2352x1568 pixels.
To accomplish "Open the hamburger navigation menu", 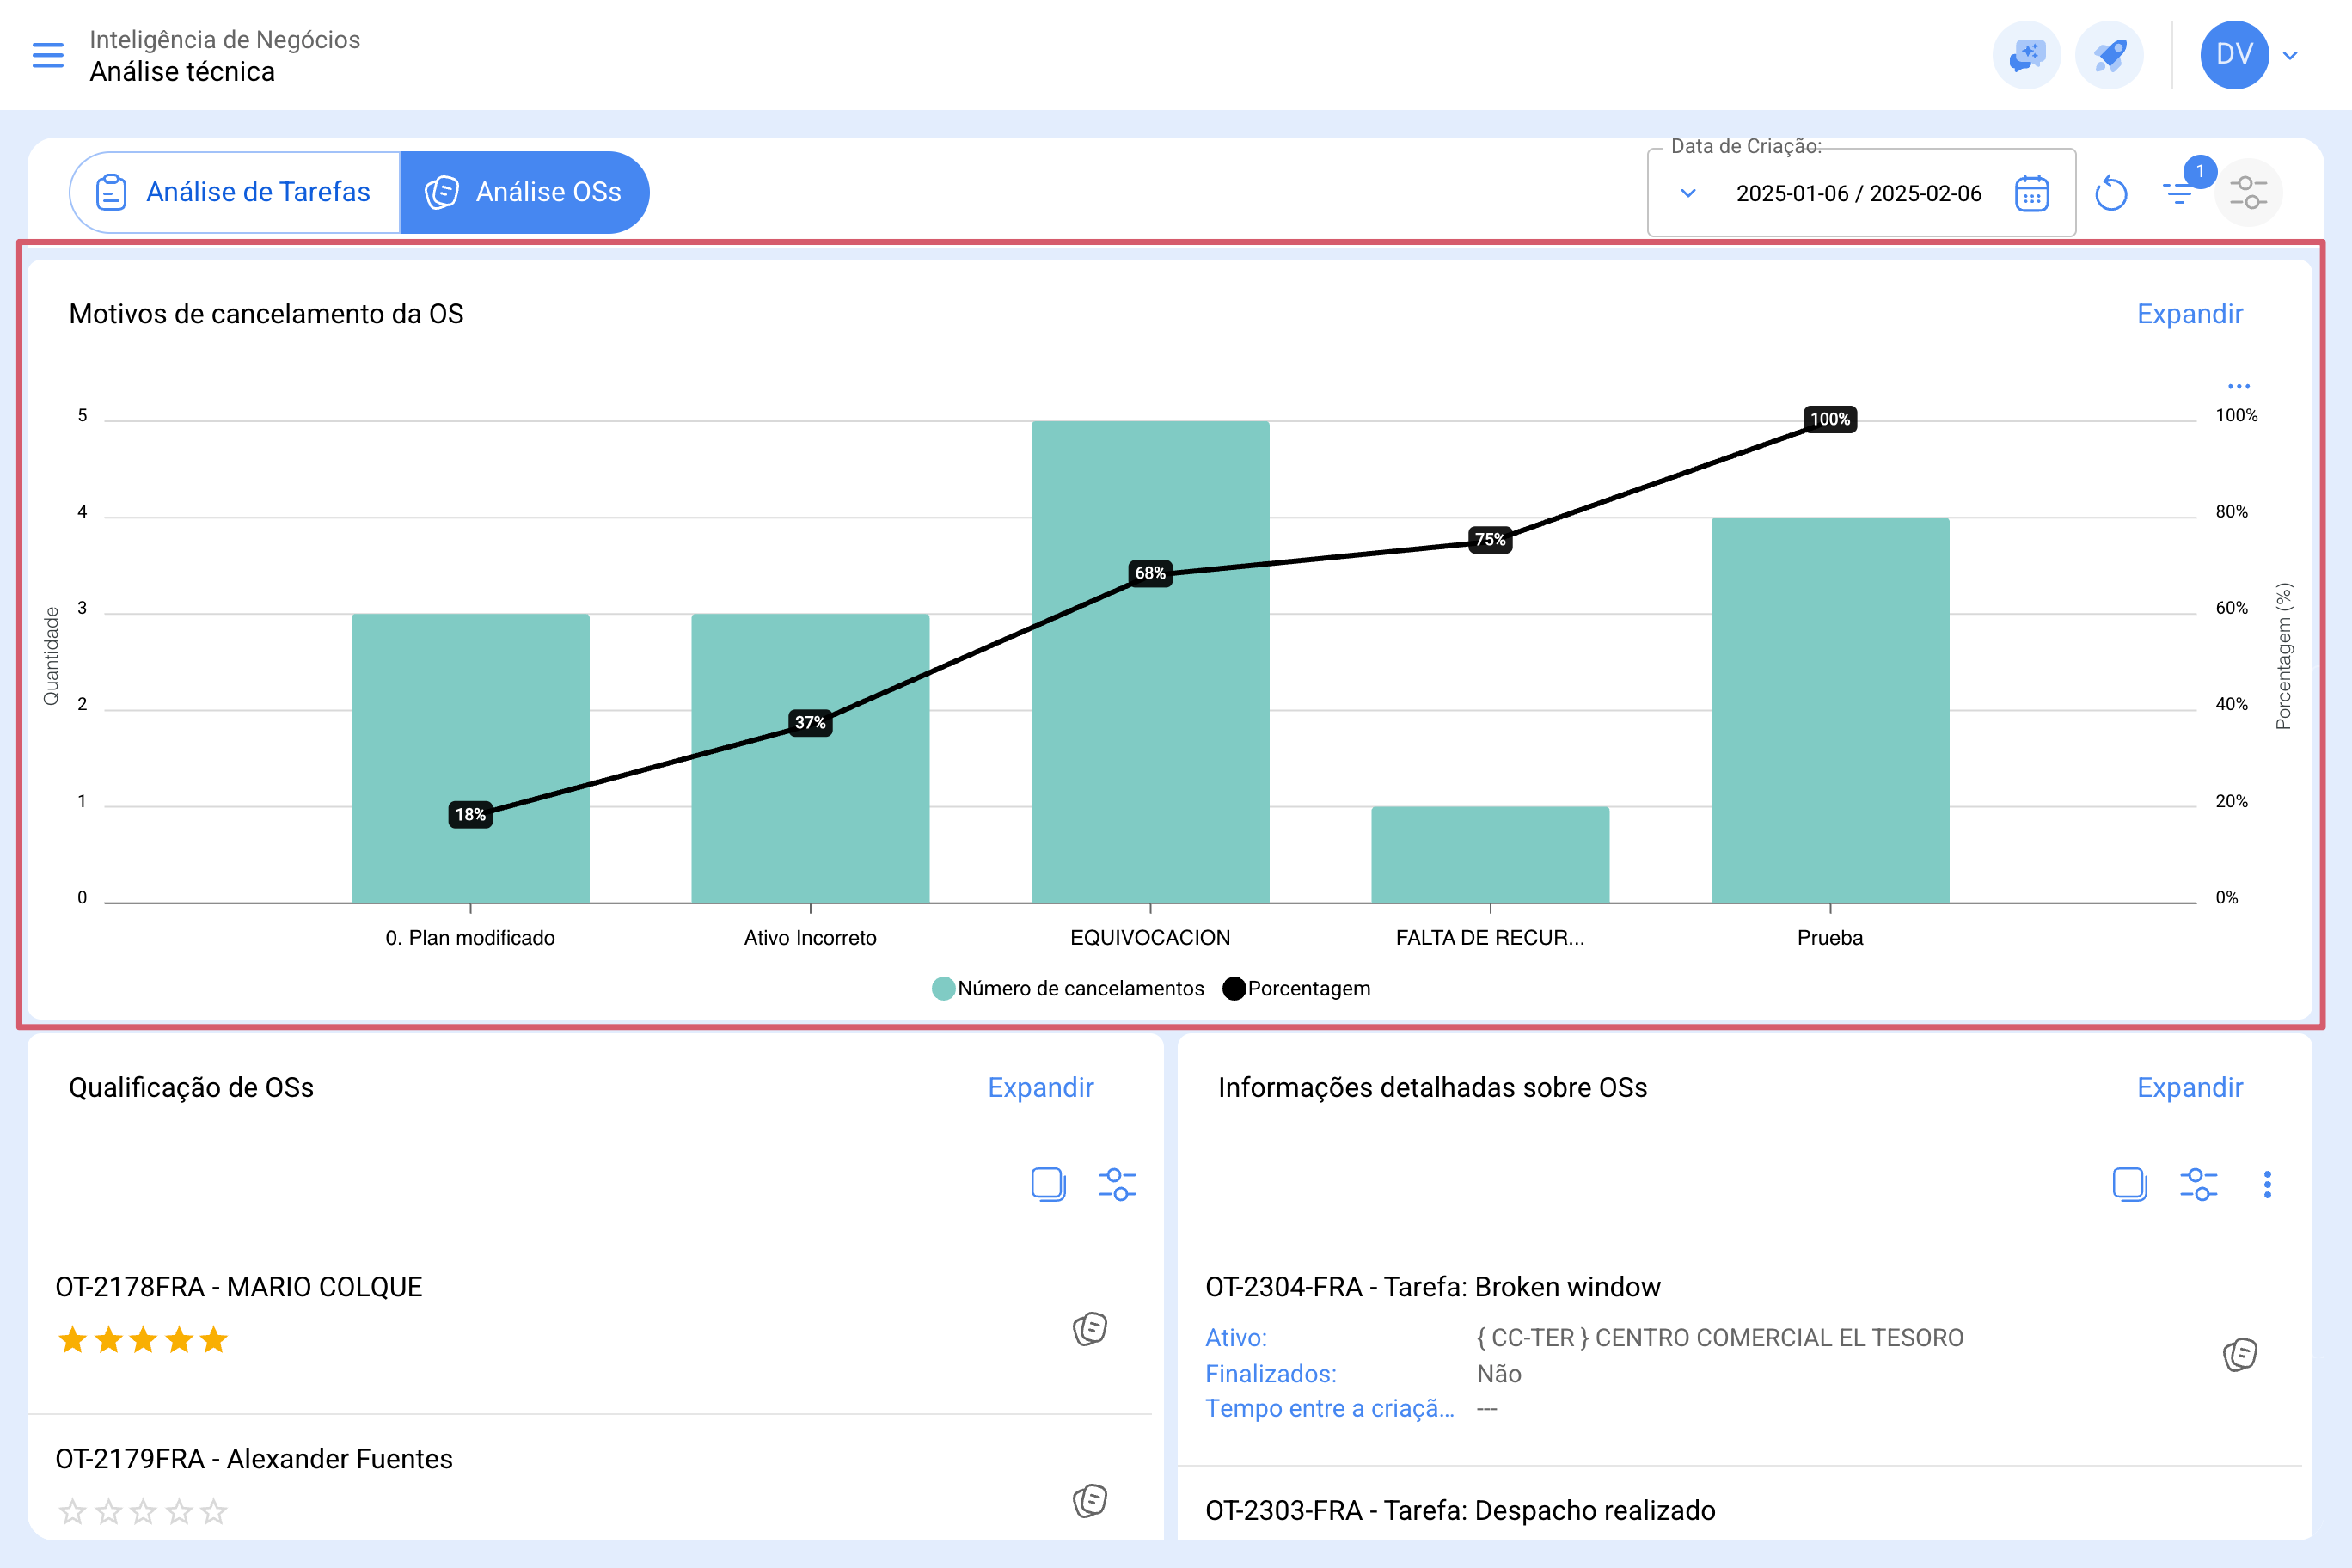I will [x=48, y=55].
